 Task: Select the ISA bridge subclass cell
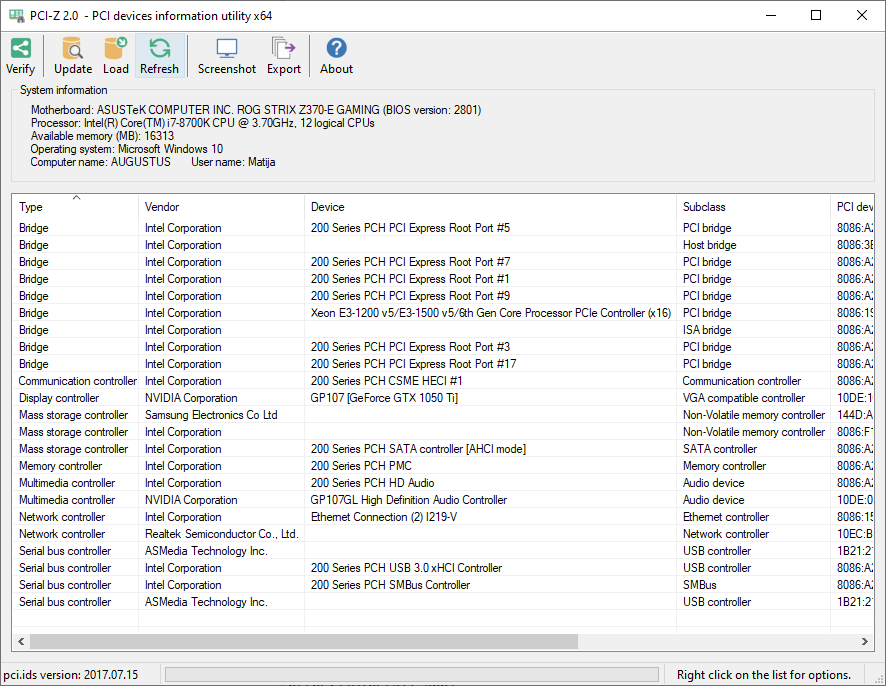[707, 330]
